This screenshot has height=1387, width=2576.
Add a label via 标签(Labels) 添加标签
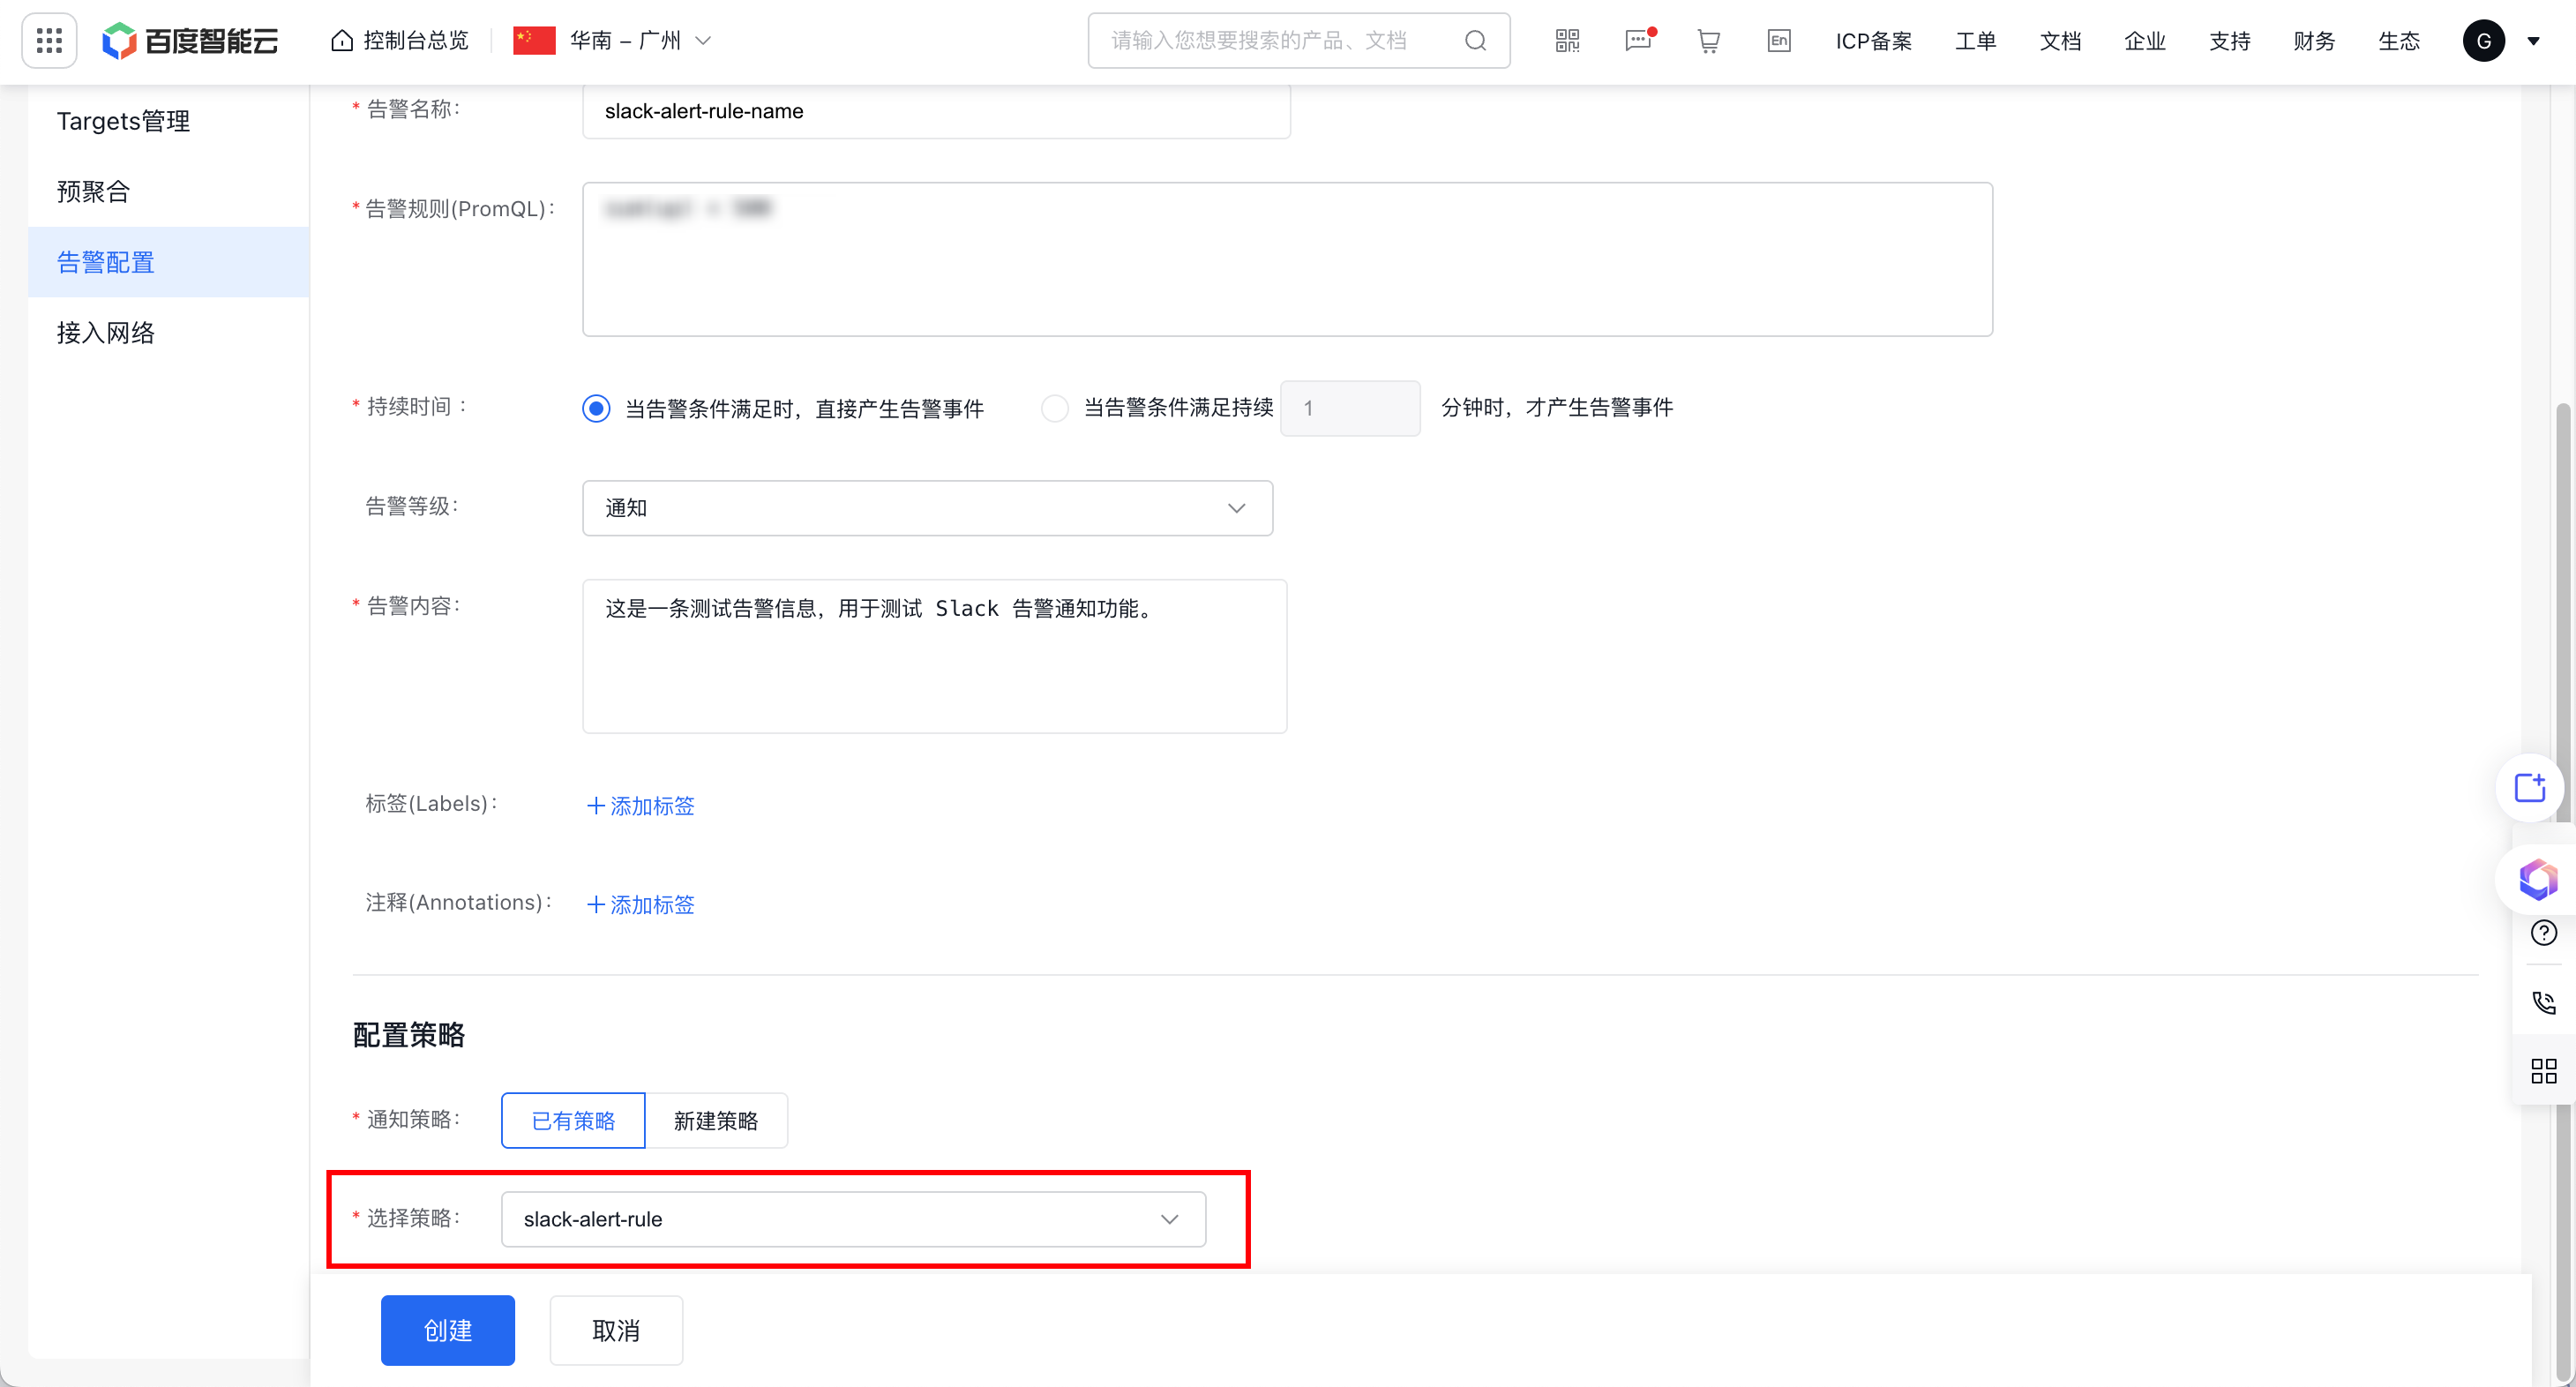640,806
